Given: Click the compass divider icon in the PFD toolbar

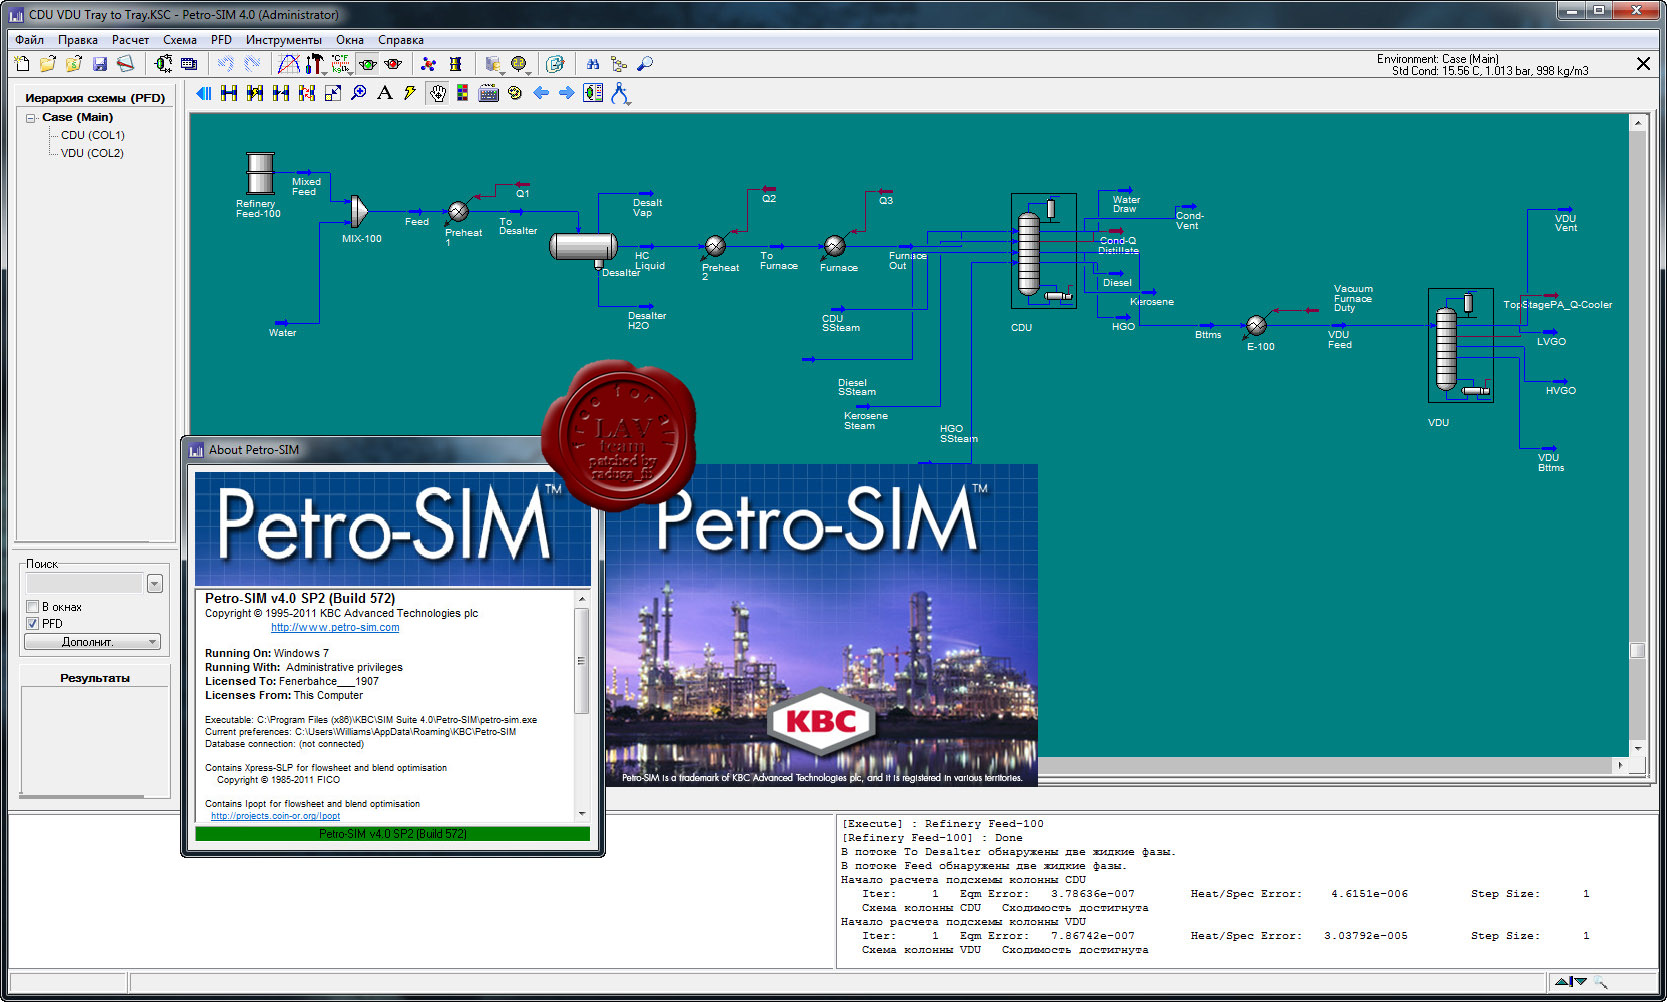Looking at the screenshot, I should 620,93.
